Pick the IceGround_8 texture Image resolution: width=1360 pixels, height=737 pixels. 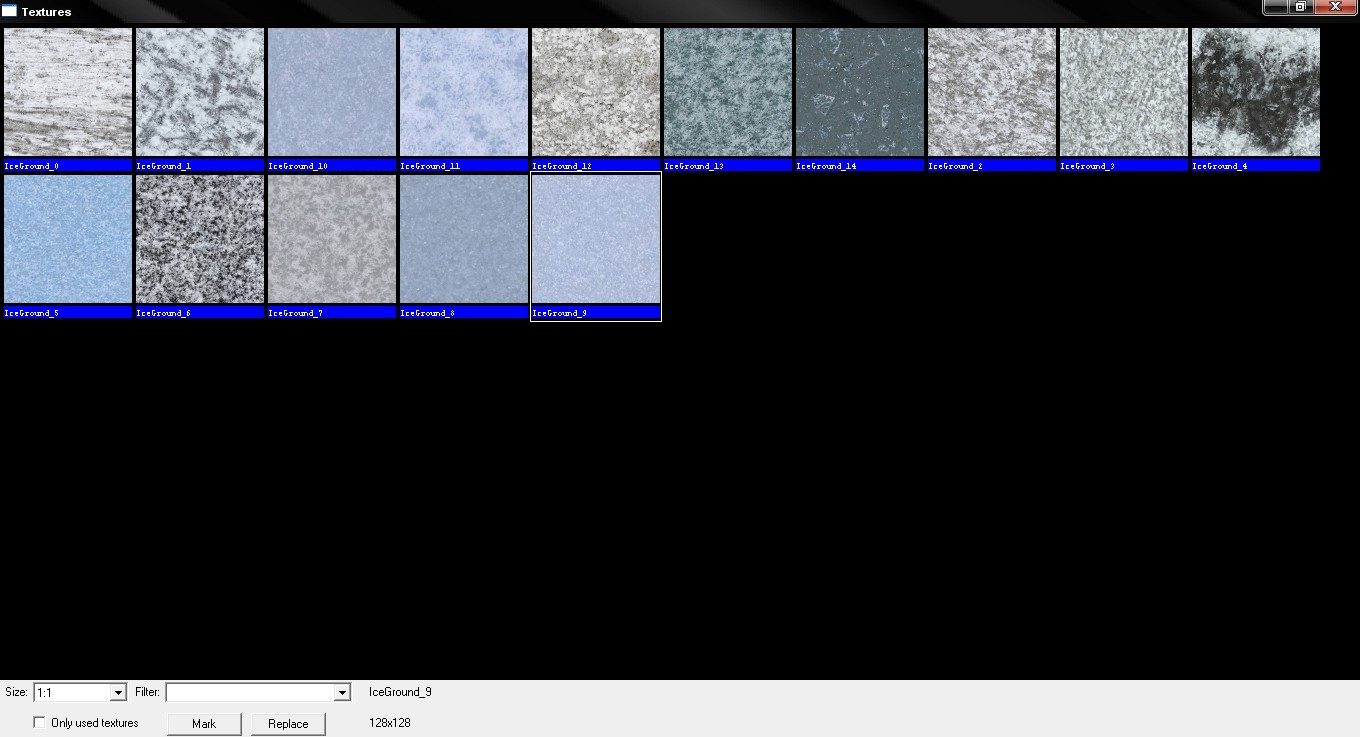(464, 239)
